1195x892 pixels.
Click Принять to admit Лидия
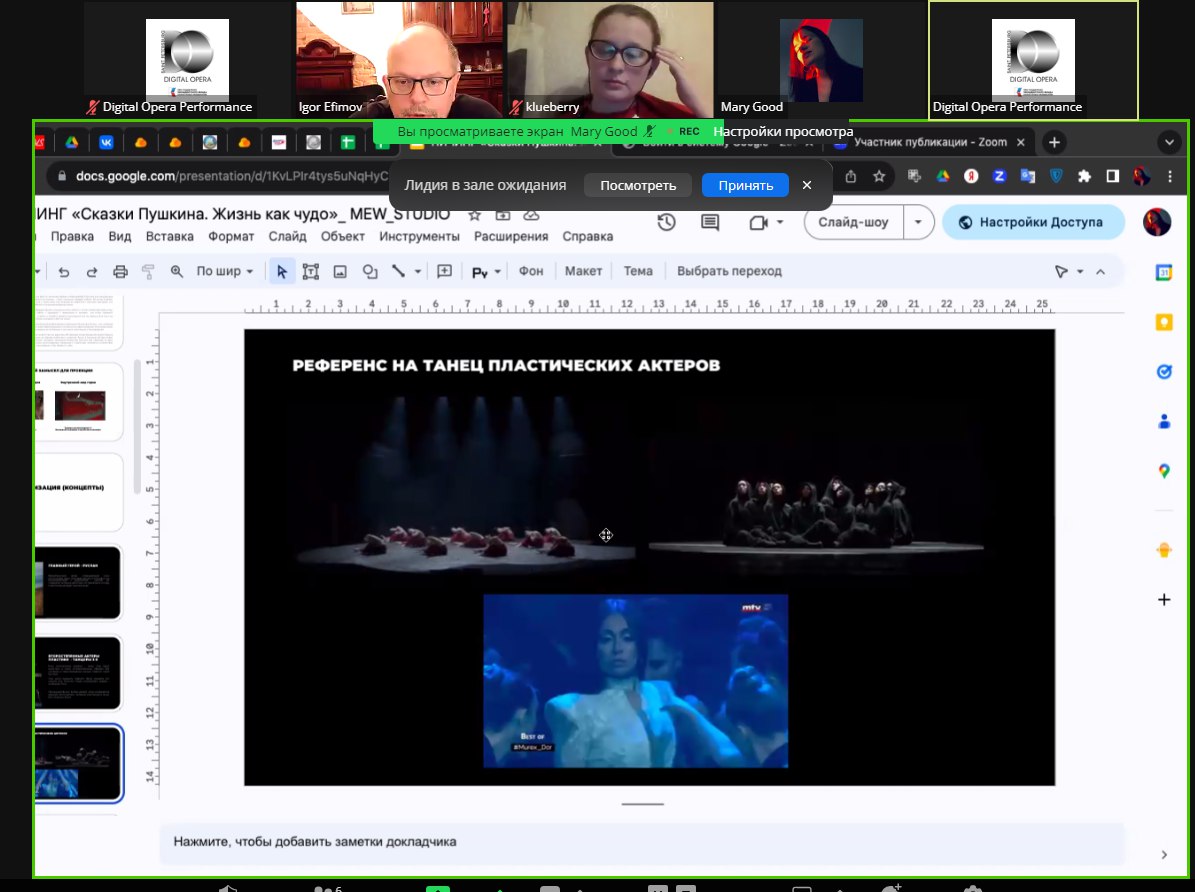click(x=745, y=185)
